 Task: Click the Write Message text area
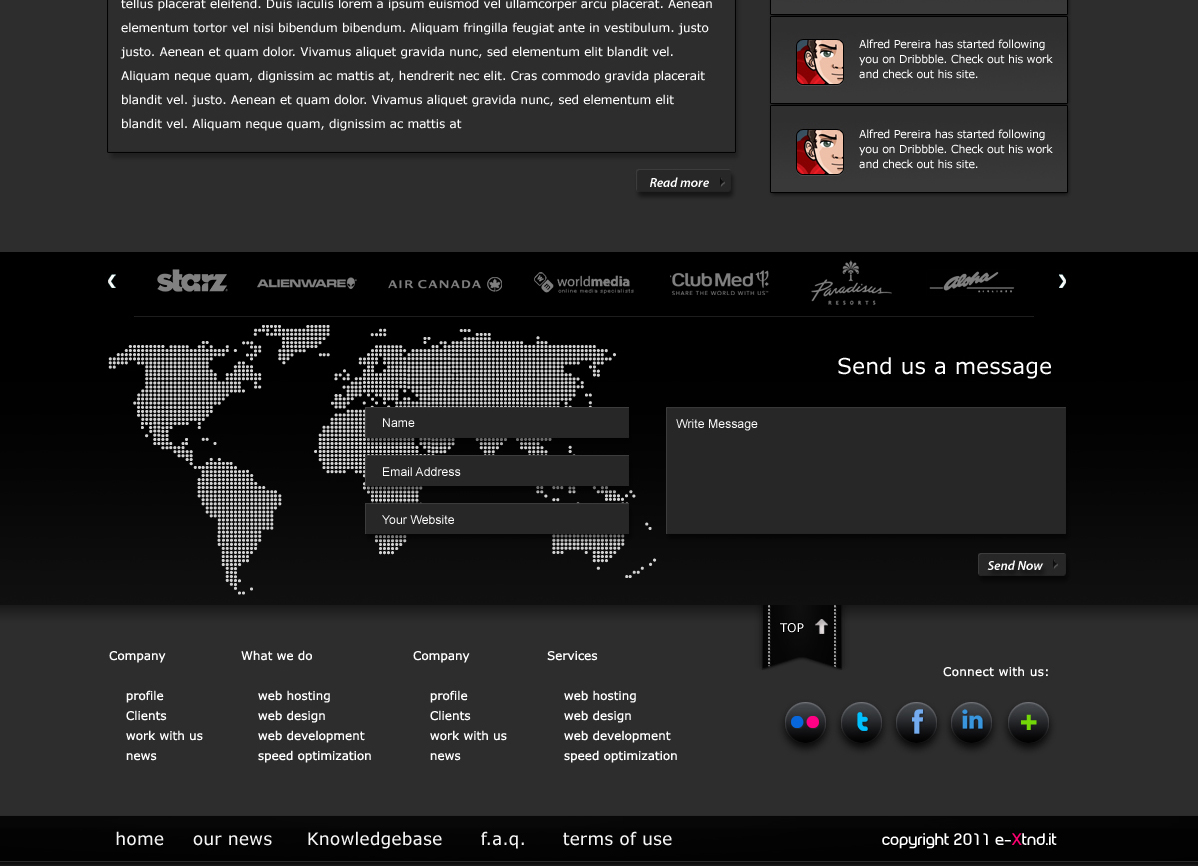tap(865, 470)
